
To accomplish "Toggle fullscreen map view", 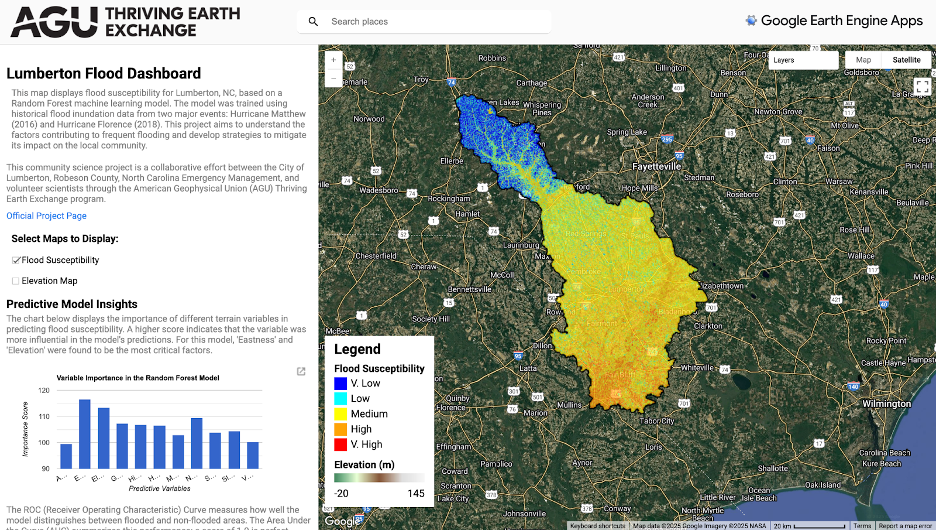I will click(921, 86).
